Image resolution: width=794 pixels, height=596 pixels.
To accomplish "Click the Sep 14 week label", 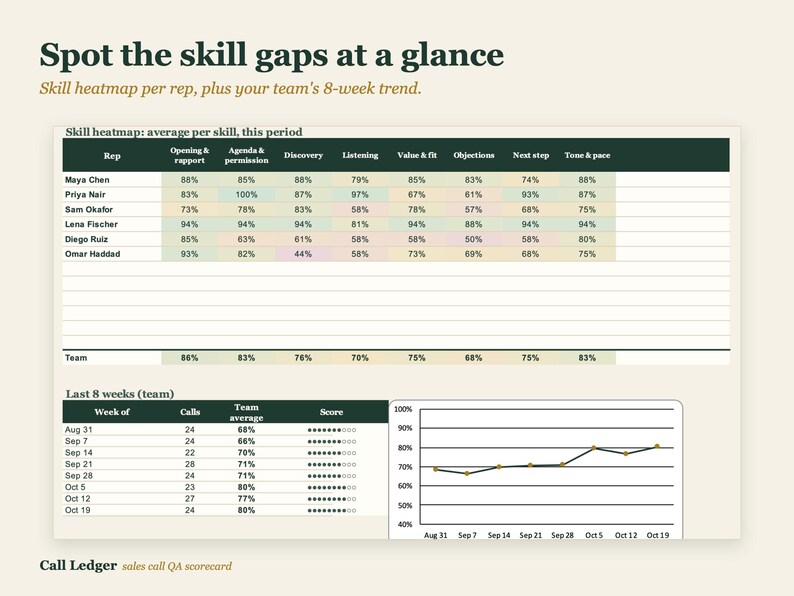I will (78, 453).
